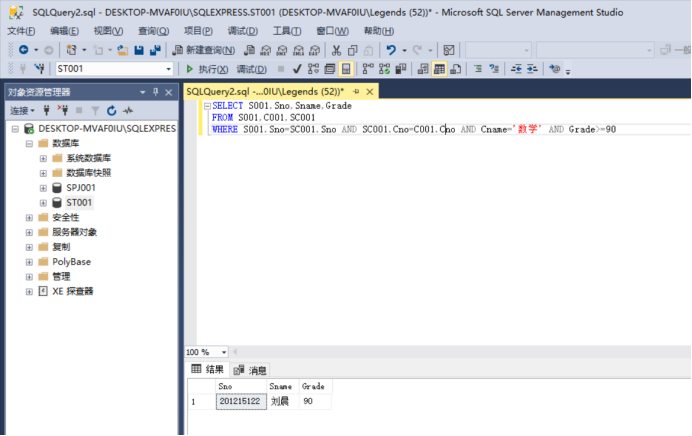Select Results to Grid mode
This screenshot has height=436, width=692.
point(439,69)
